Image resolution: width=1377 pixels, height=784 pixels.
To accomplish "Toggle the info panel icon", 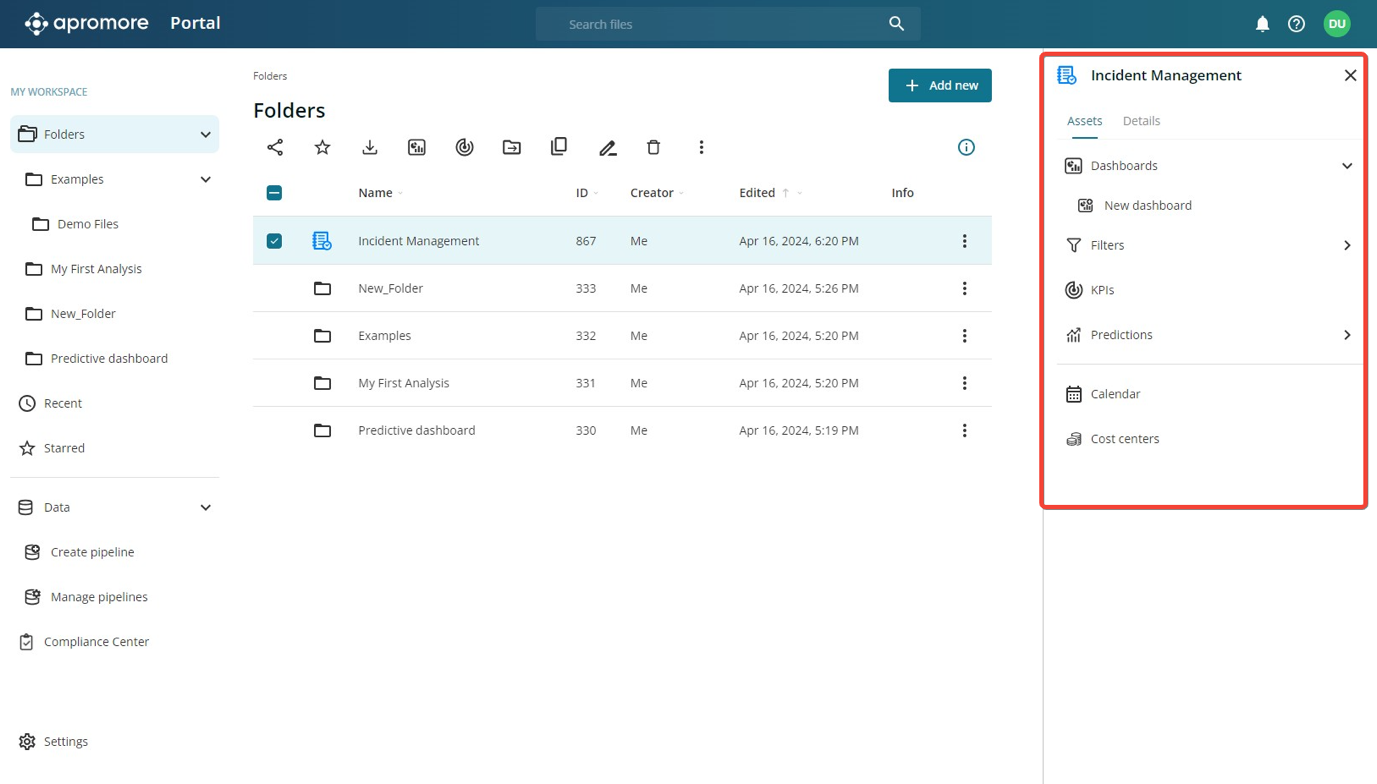I will (966, 147).
